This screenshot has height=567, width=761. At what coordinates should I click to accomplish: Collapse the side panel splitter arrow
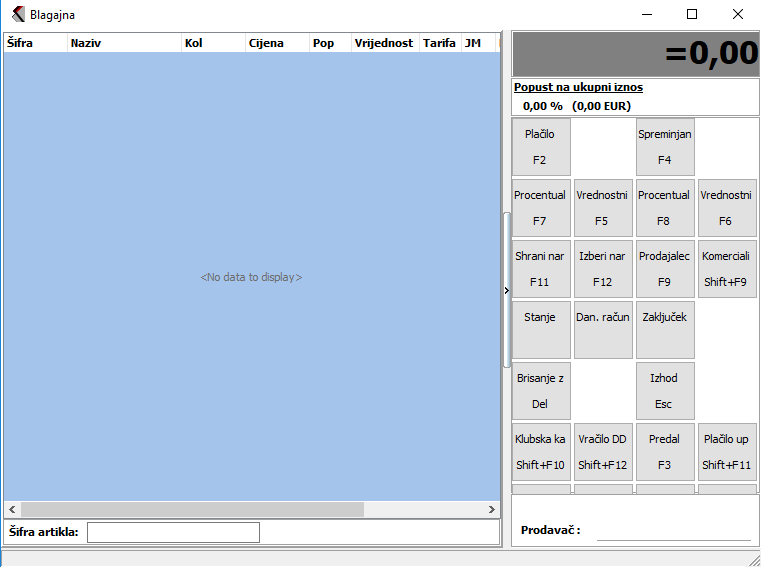point(507,291)
